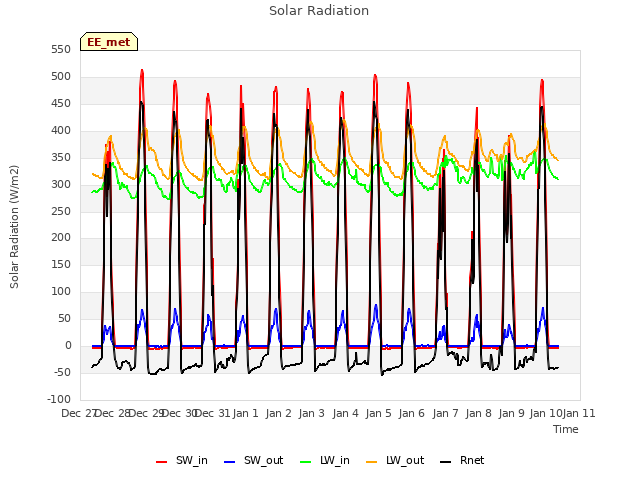Click the 250 y-axis tick label
640x480 pixels.
61,211
